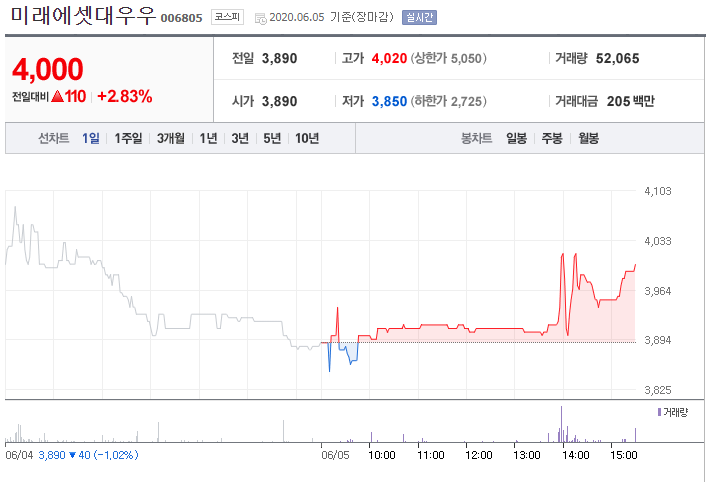Click the previous-day 3,890 ▼40 summary
This screenshot has height=482, width=706.
88,455
